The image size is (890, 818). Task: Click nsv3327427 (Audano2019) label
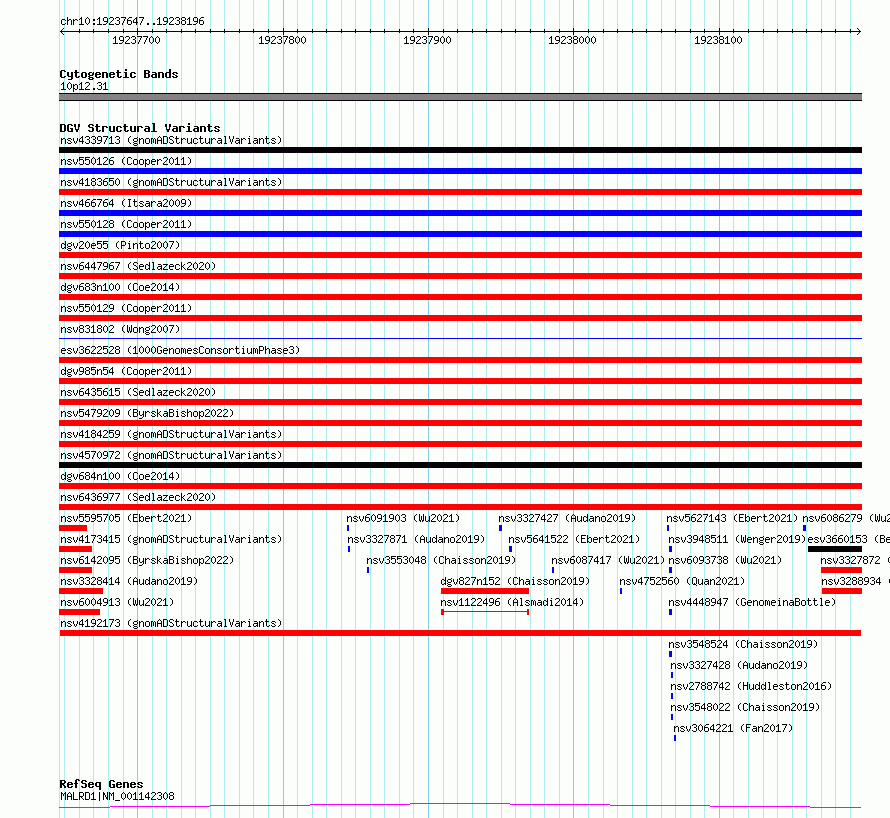point(567,518)
